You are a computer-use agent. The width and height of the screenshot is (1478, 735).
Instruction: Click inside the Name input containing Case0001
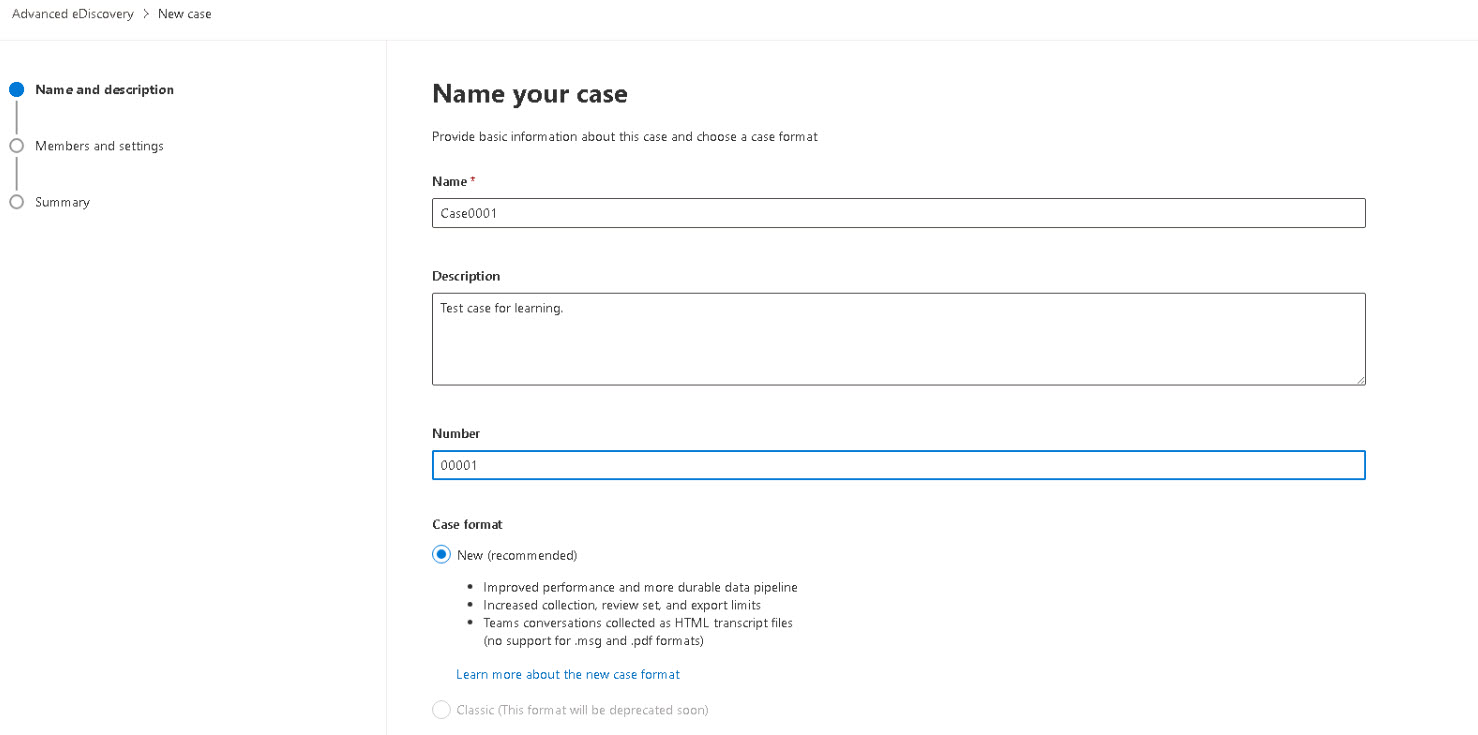(897, 212)
